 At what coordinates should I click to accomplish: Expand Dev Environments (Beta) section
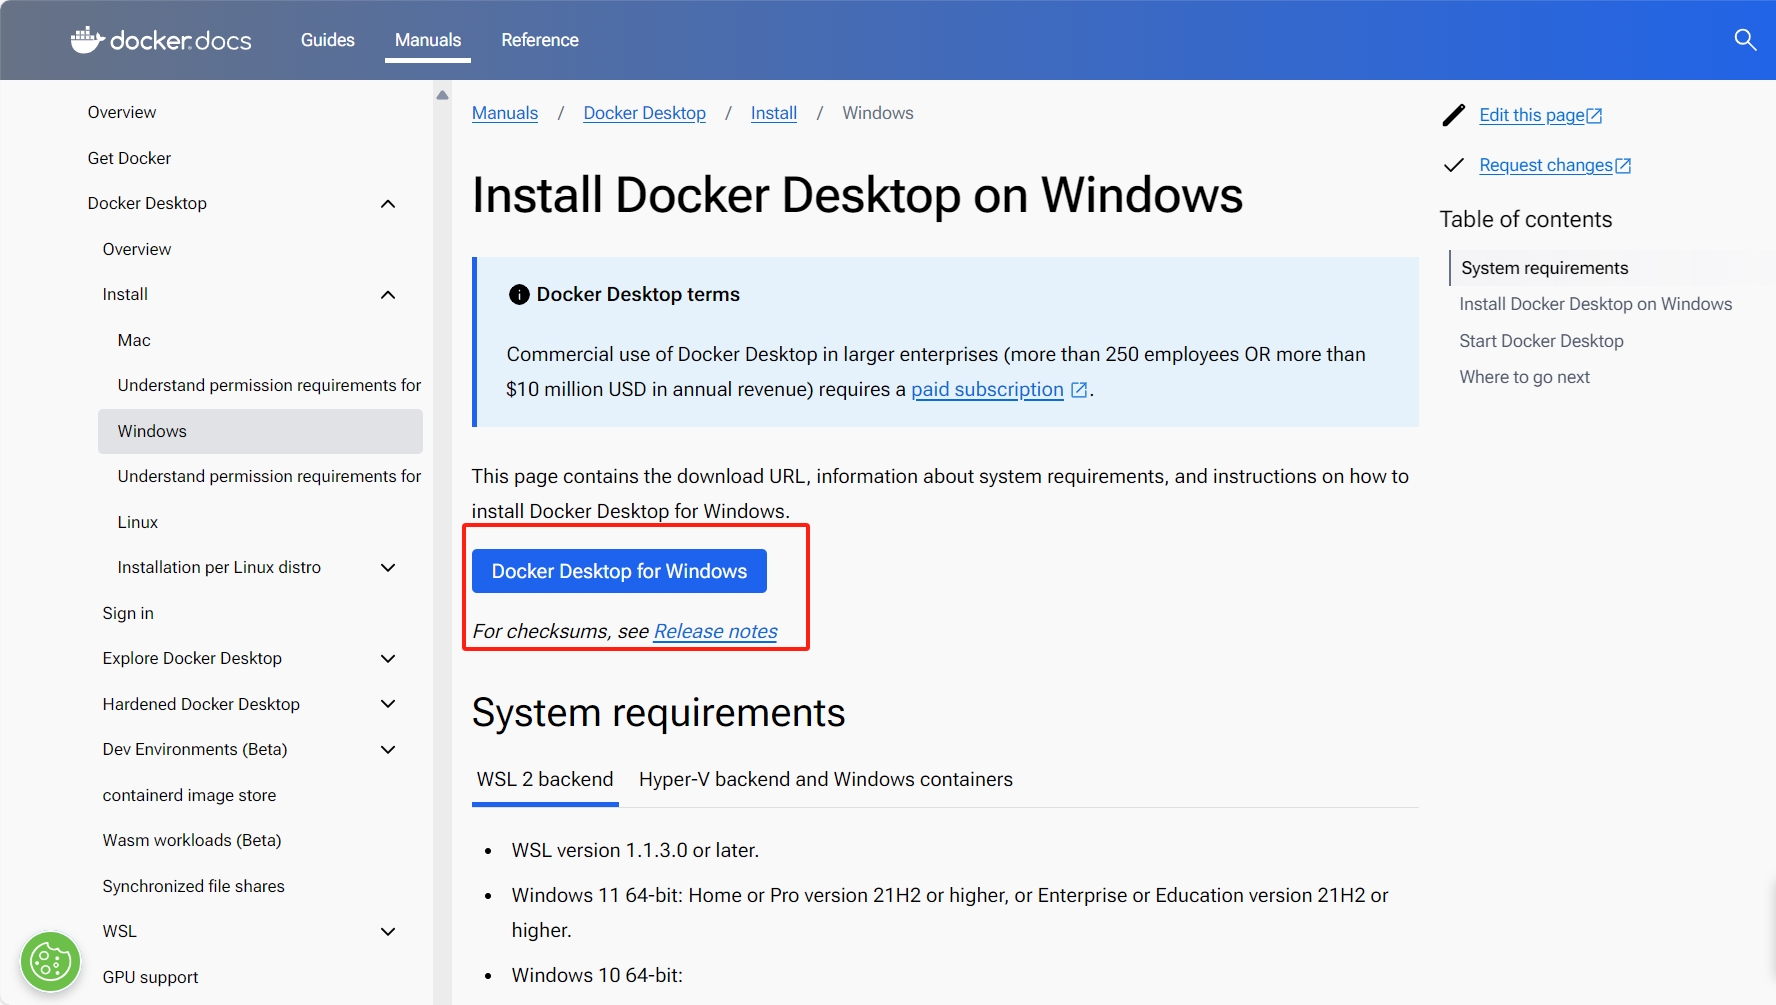click(x=388, y=750)
